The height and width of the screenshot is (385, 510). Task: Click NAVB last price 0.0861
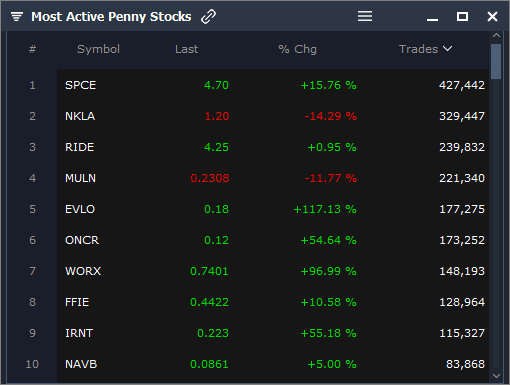[x=209, y=364]
